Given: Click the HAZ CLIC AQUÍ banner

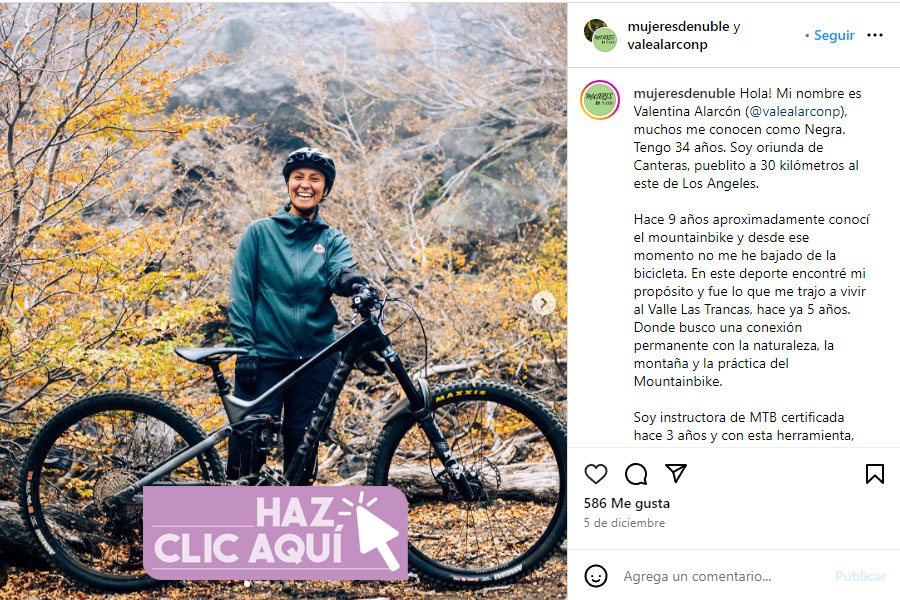Looking at the screenshot, I should pyautogui.click(x=275, y=532).
